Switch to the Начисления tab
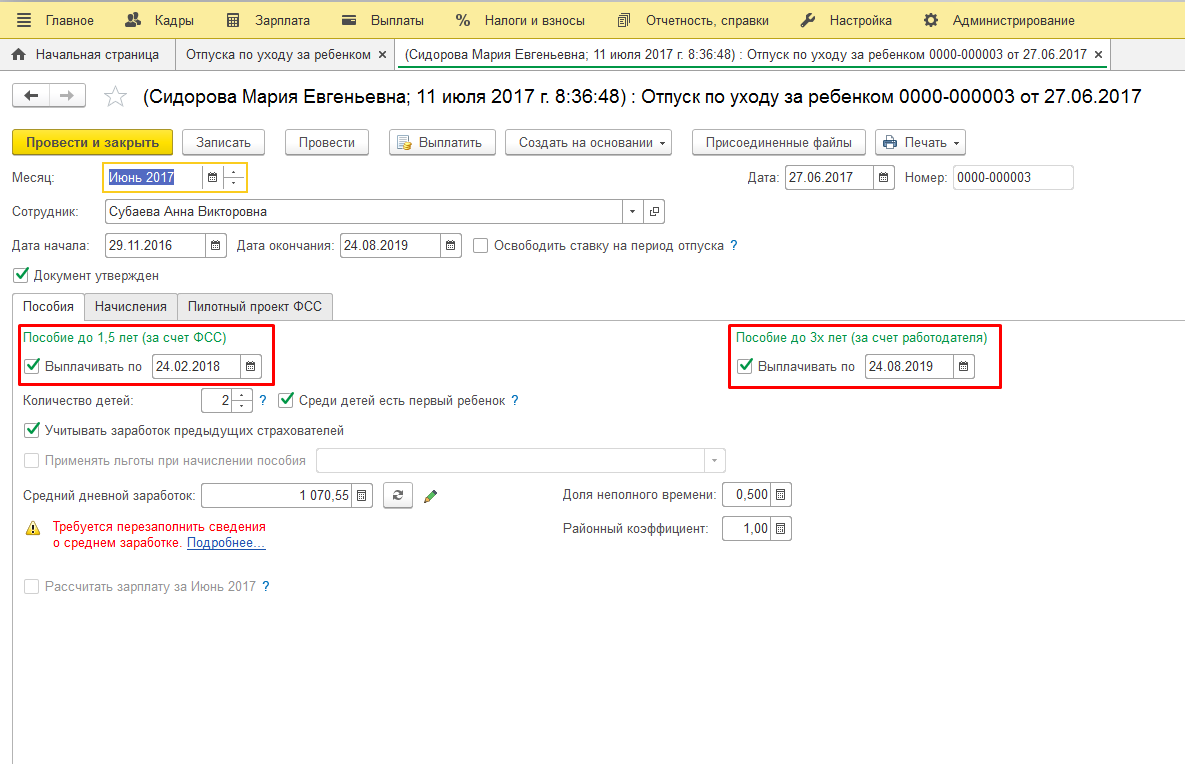 click(x=130, y=306)
